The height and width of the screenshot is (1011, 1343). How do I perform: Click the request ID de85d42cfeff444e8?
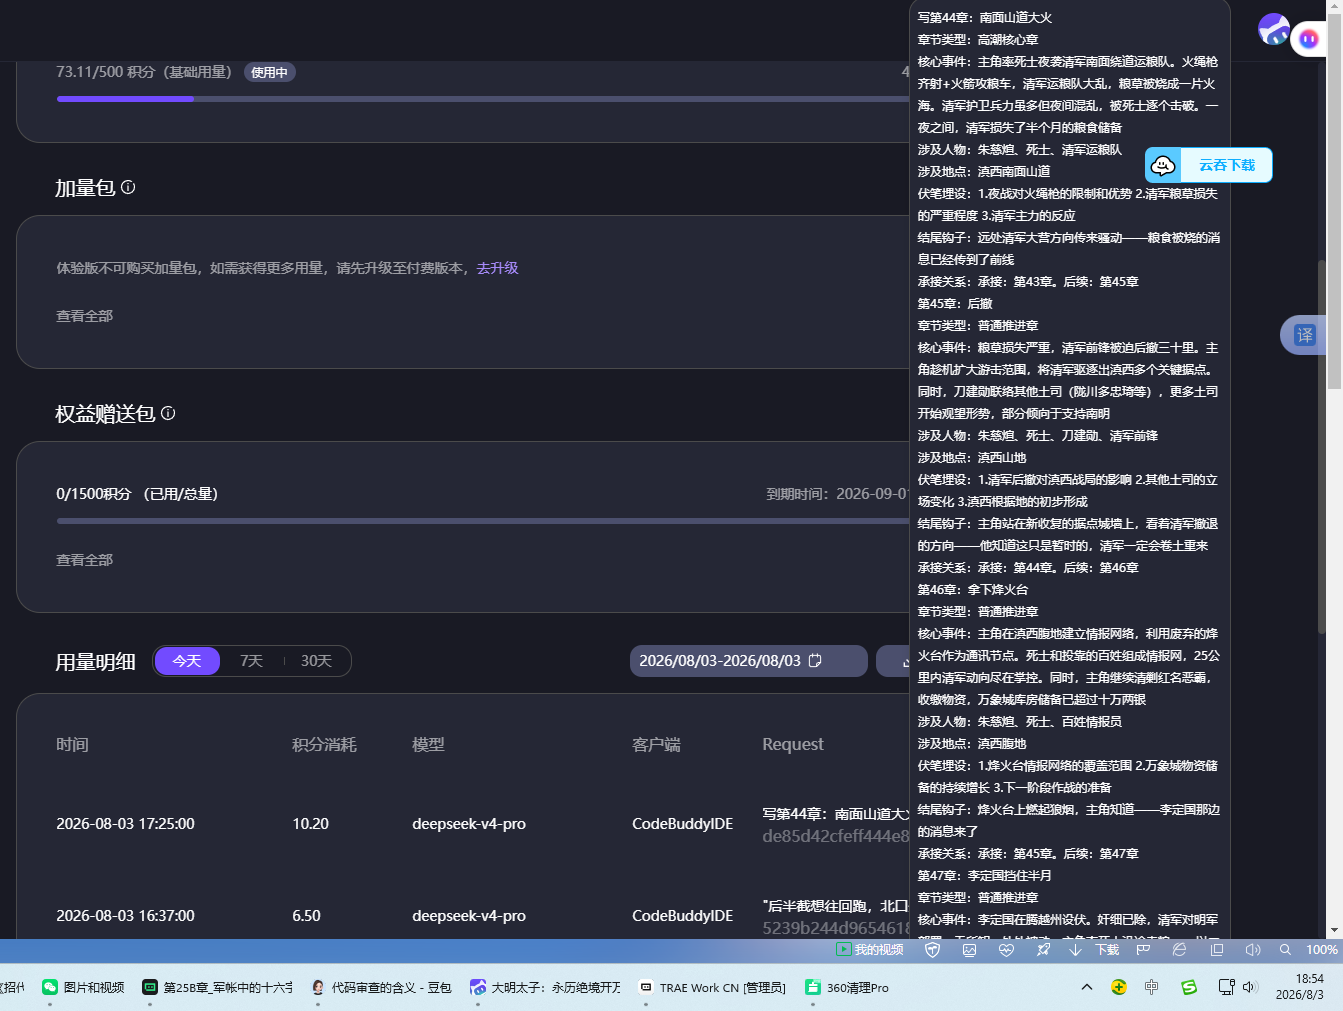point(836,836)
